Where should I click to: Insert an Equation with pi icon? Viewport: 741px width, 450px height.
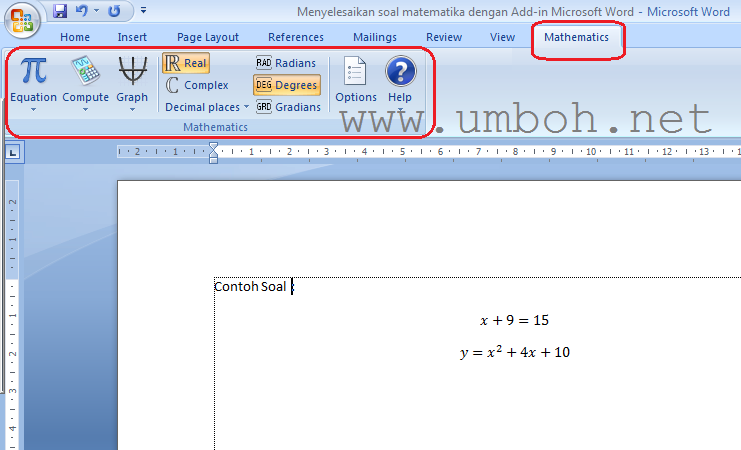tap(34, 71)
